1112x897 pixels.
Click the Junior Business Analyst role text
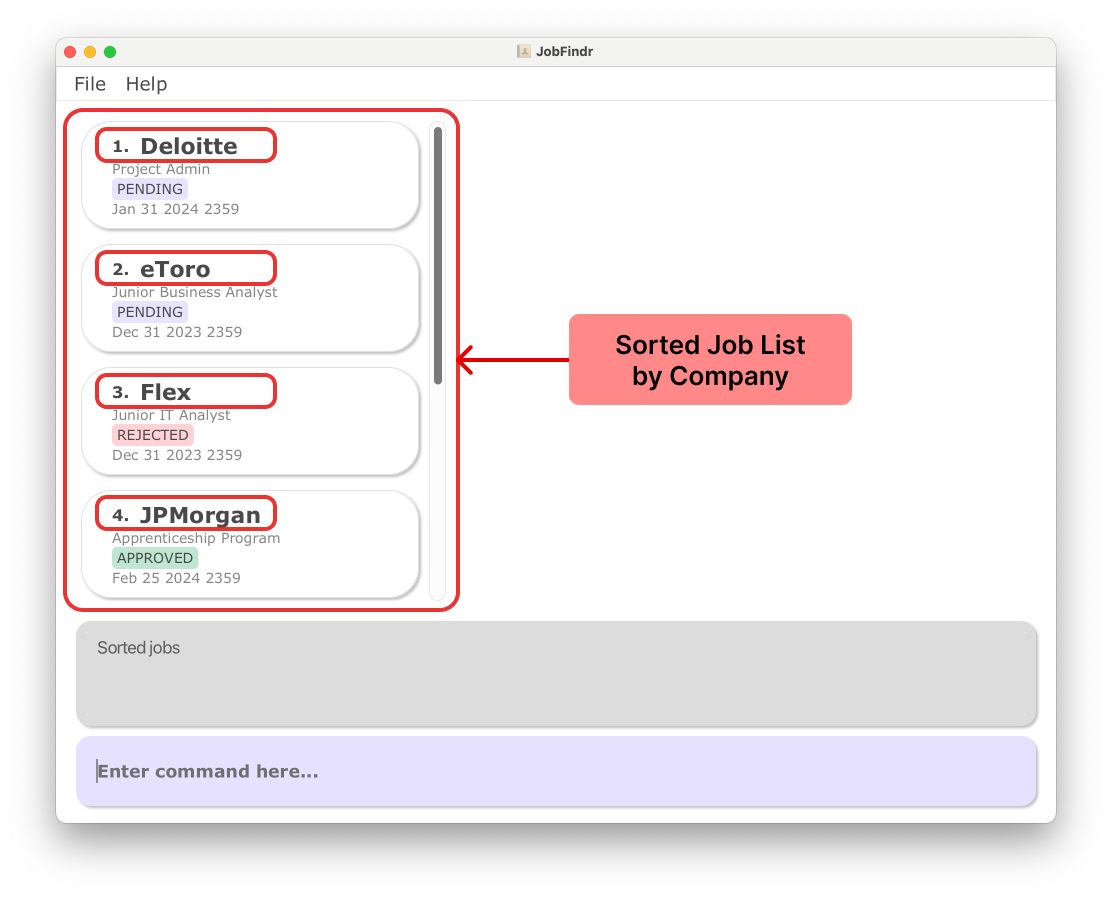[x=194, y=292]
